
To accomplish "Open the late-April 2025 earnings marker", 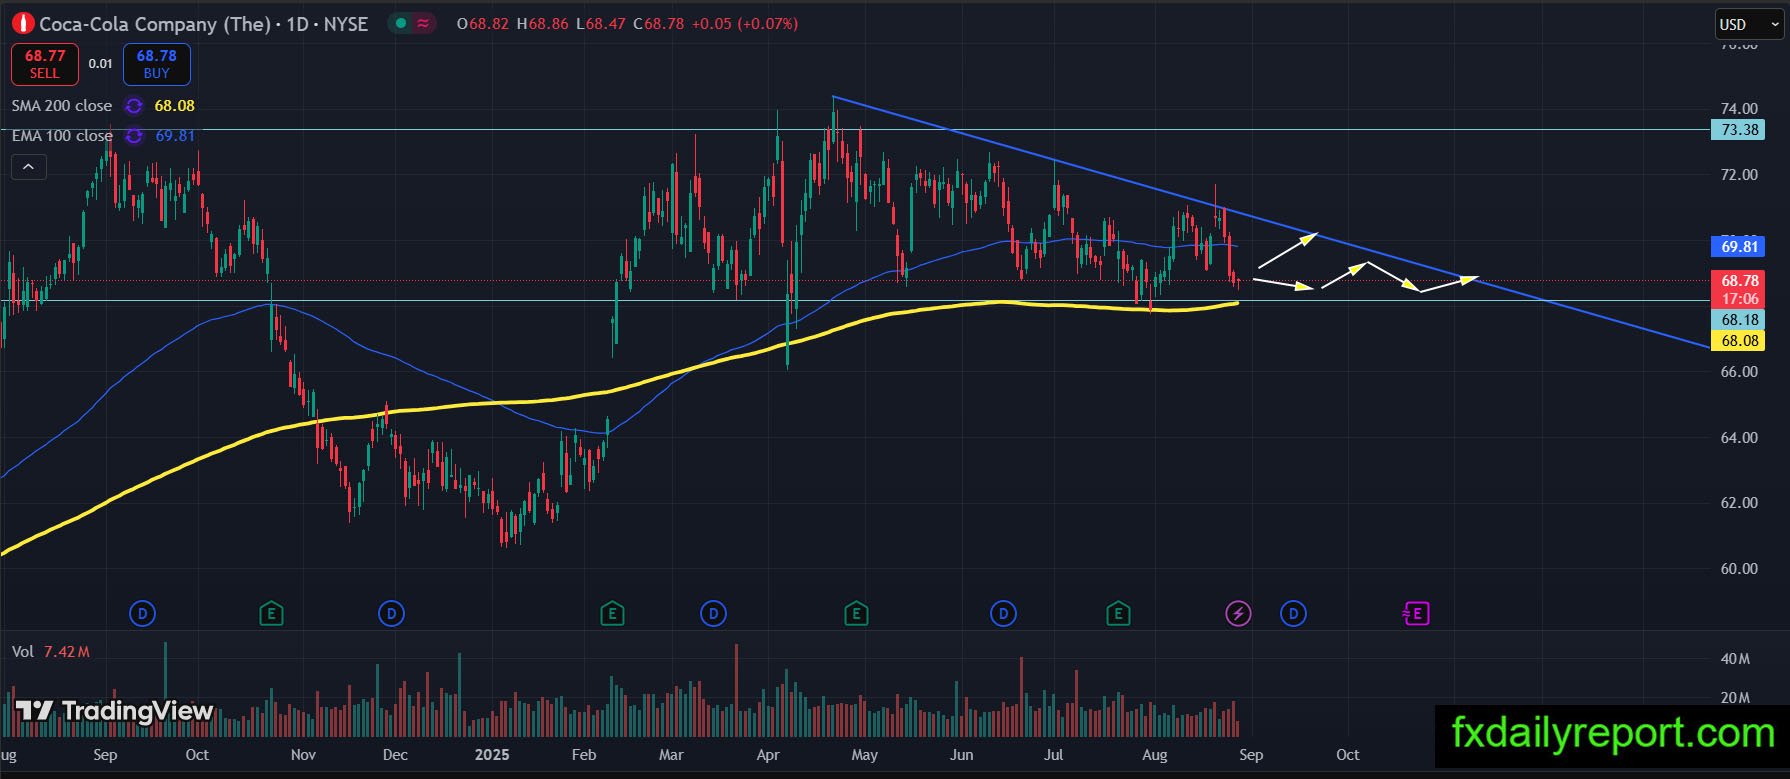I will [x=856, y=613].
